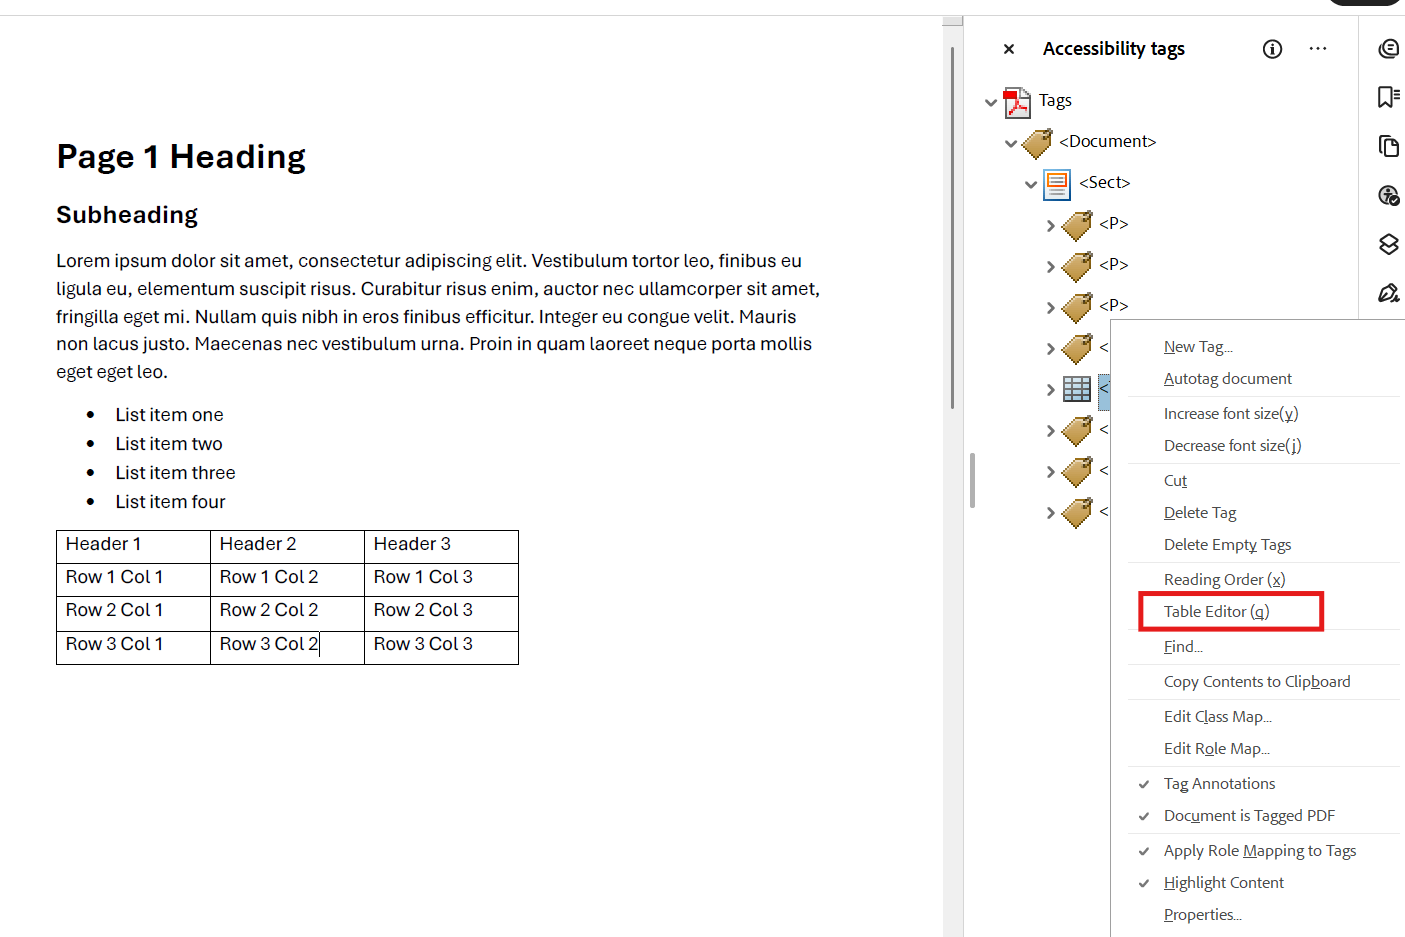Click the fill and sign pen icon
The height and width of the screenshot is (937, 1405).
pos(1388,292)
